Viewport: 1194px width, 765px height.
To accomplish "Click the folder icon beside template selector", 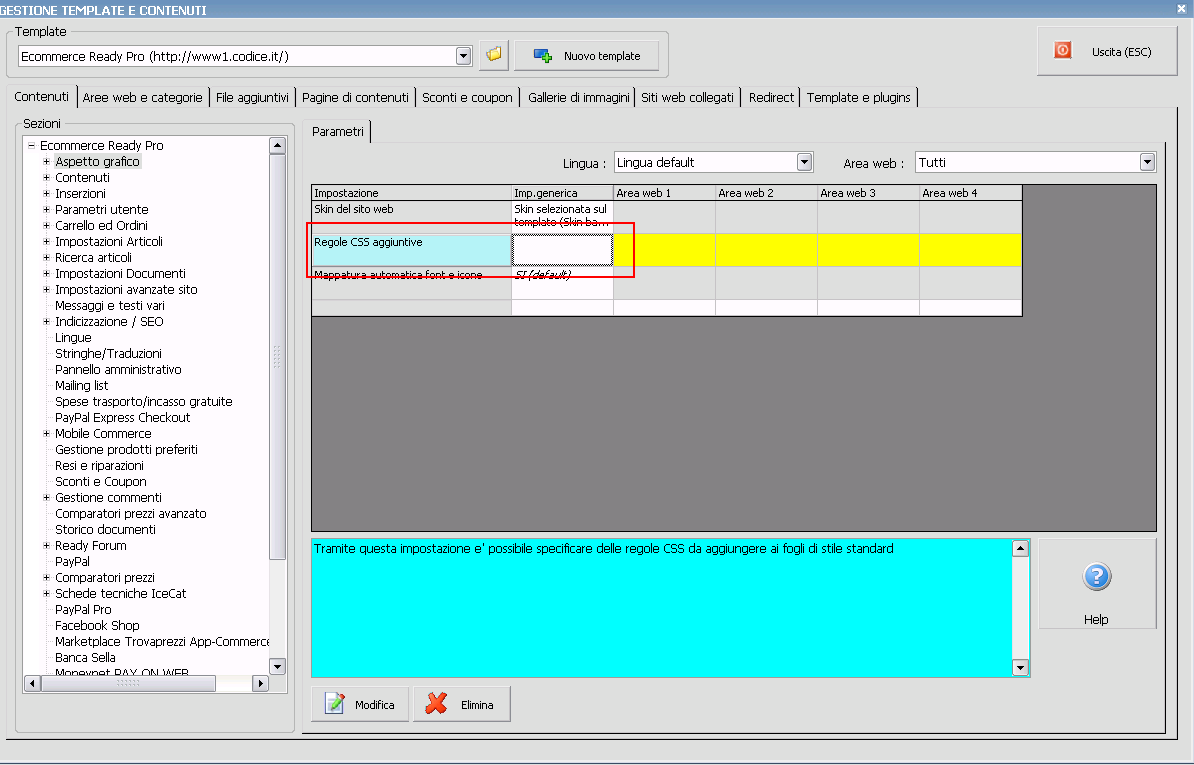I will [x=494, y=56].
